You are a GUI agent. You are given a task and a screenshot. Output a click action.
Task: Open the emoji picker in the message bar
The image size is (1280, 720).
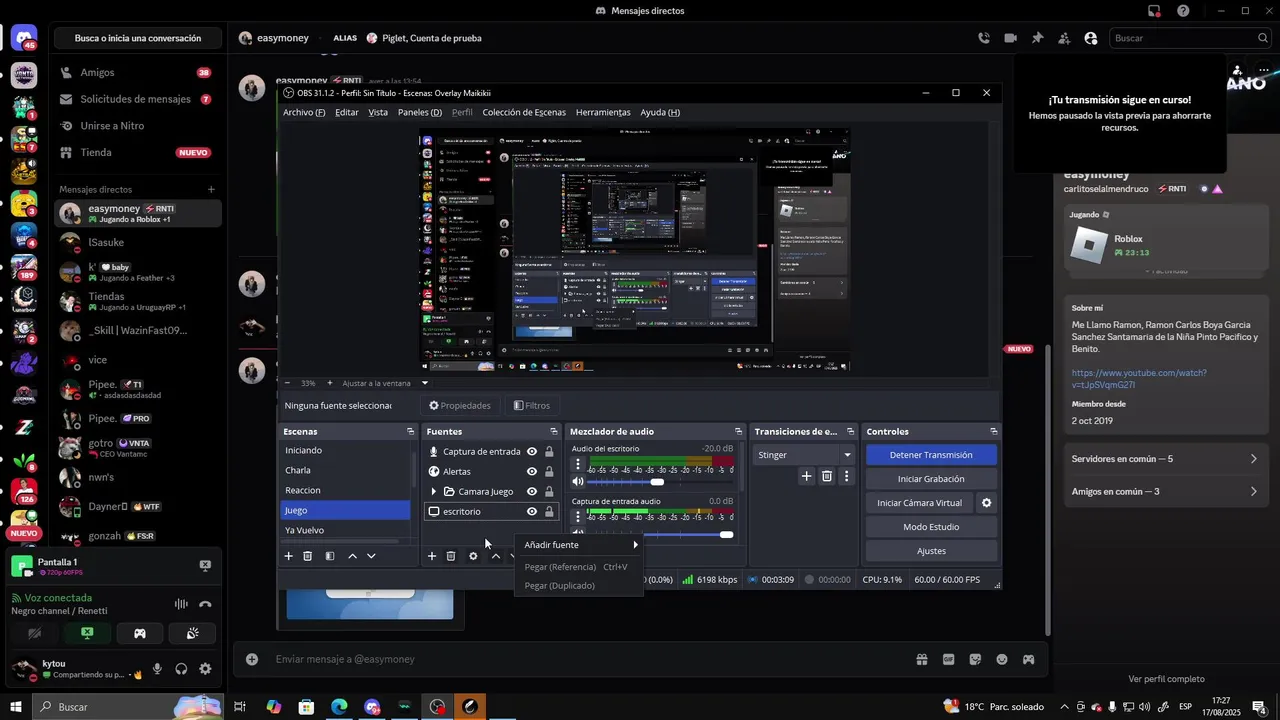[1002, 659]
